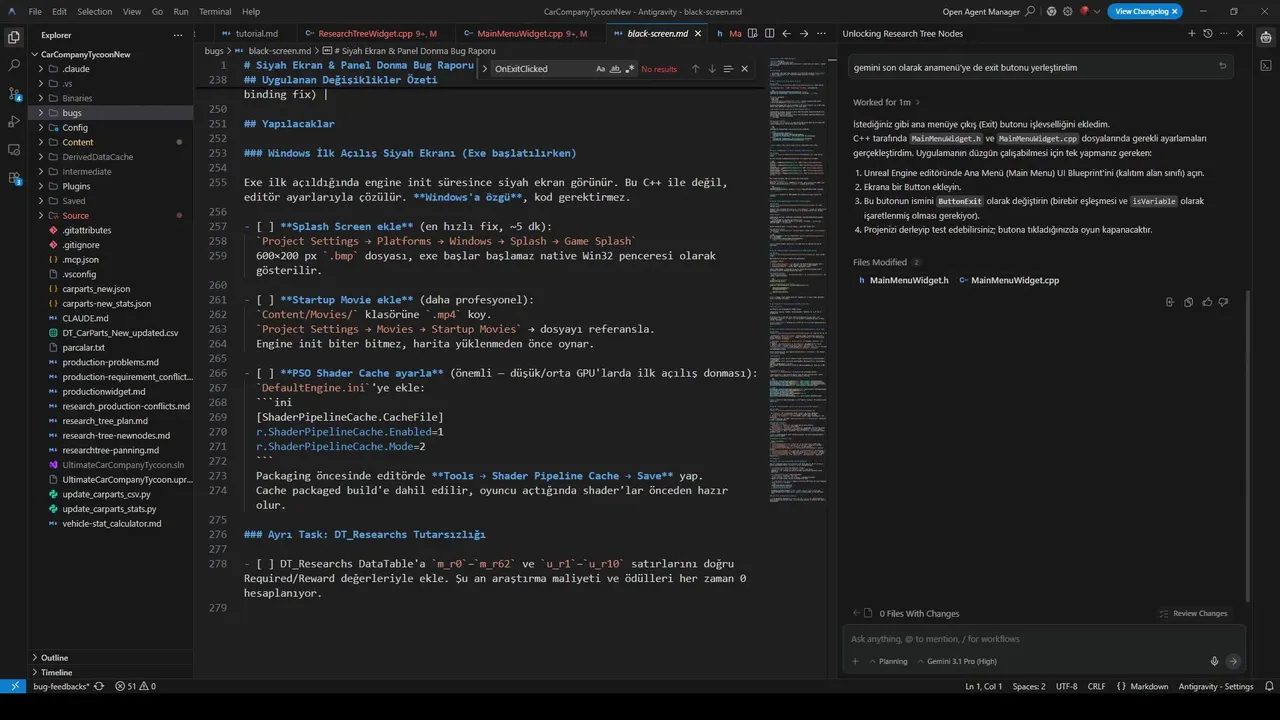Click Open Agent Manager

[x=981, y=12]
